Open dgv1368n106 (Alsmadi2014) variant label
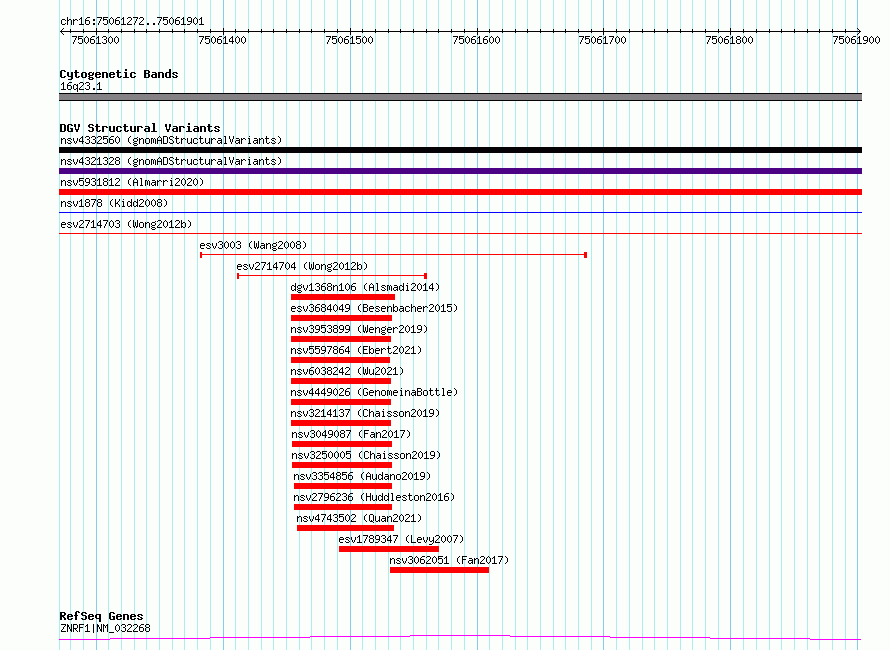The width and height of the screenshot is (890, 650). pyautogui.click(x=365, y=287)
